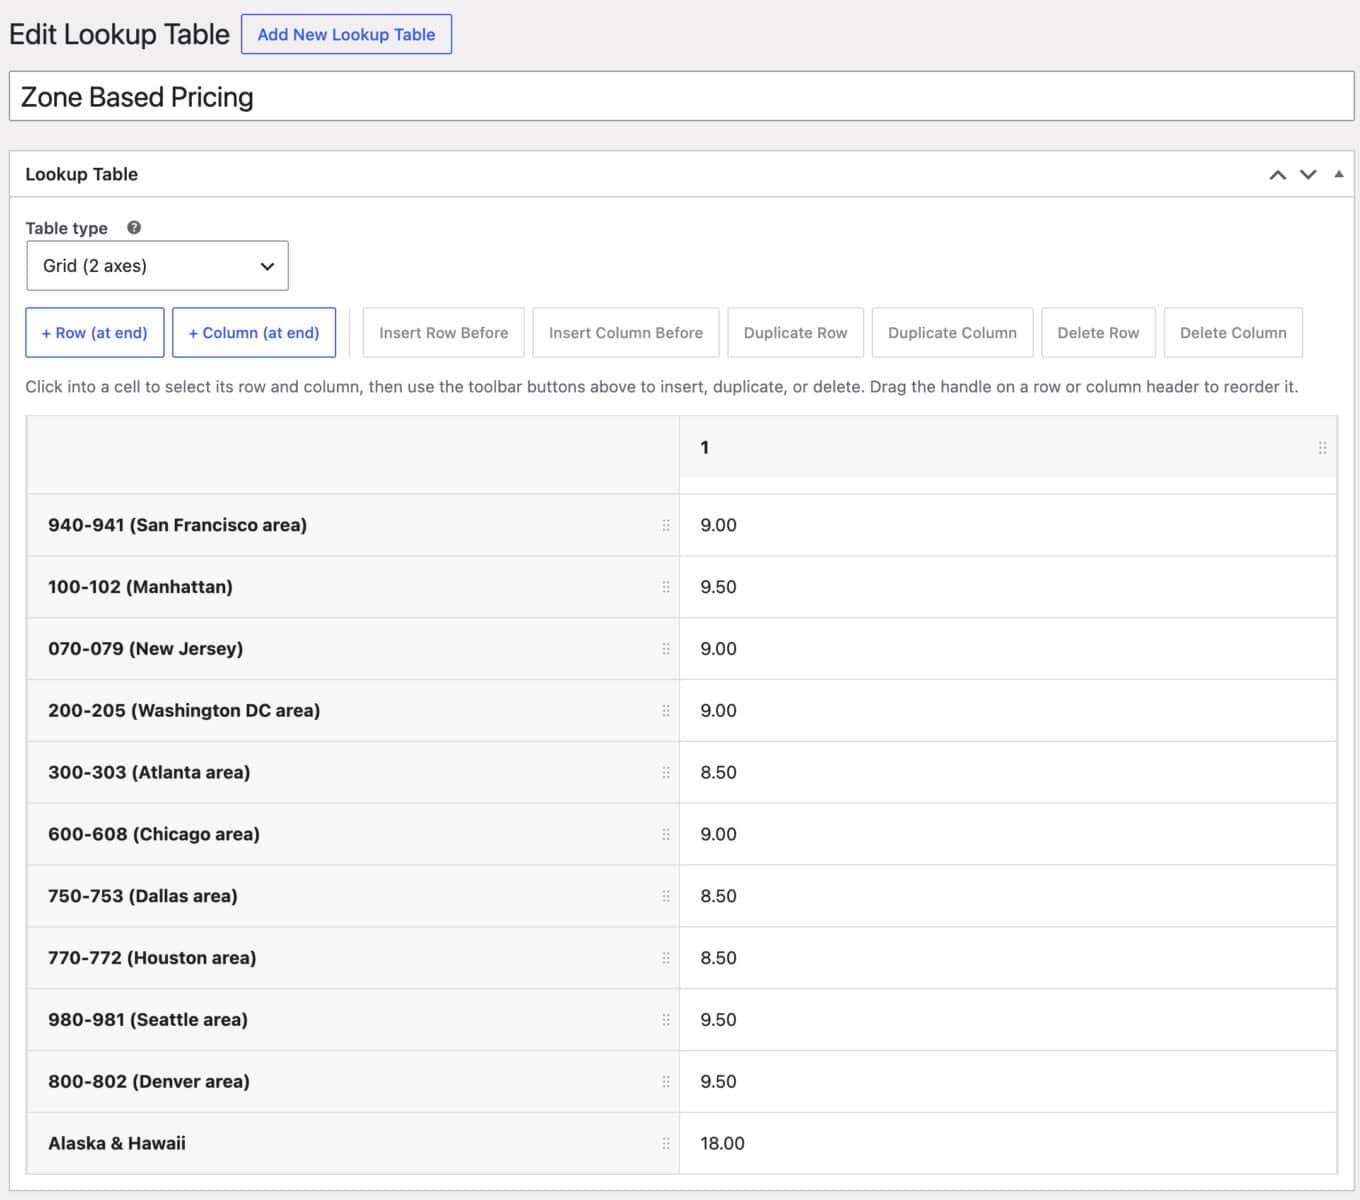Click drag handle for Dallas area row
Viewport: 1360px width, 1200px height.
point(666,896)
